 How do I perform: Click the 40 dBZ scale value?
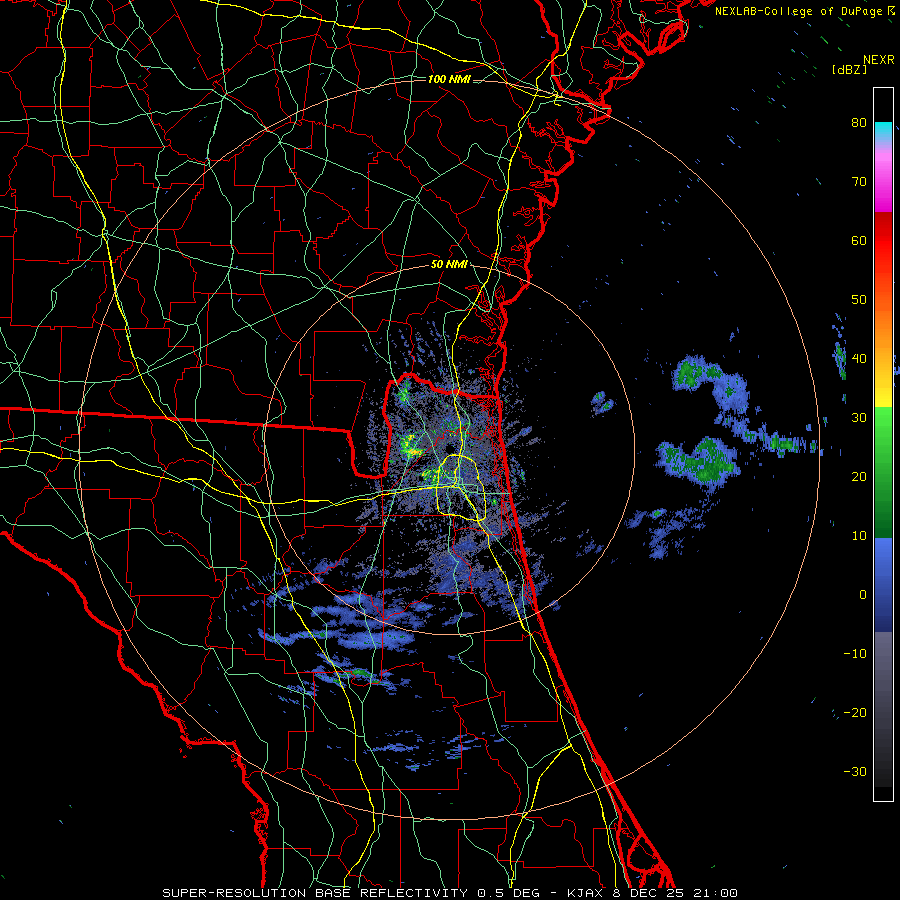(859, 359)
